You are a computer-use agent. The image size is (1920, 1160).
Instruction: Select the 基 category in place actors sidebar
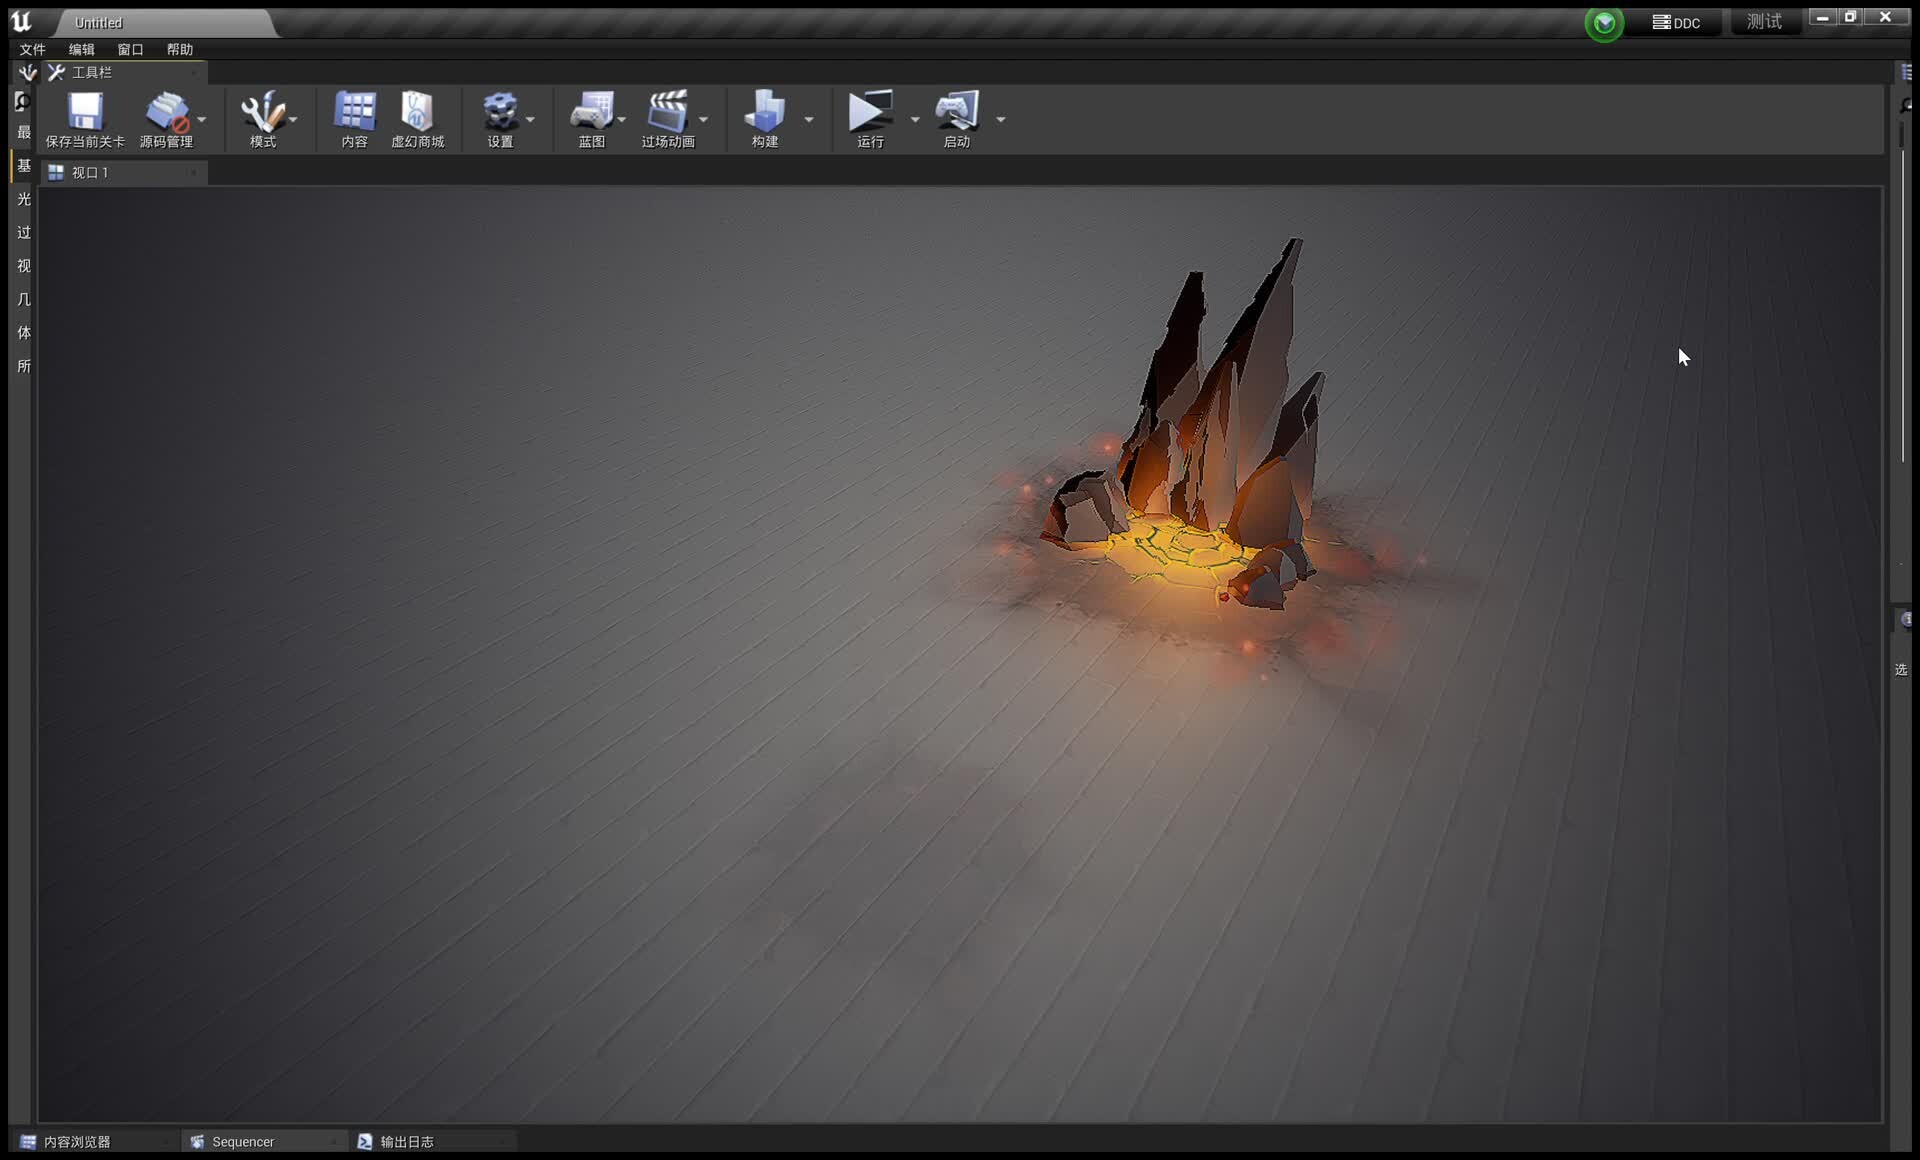click(x=22, y=165)
